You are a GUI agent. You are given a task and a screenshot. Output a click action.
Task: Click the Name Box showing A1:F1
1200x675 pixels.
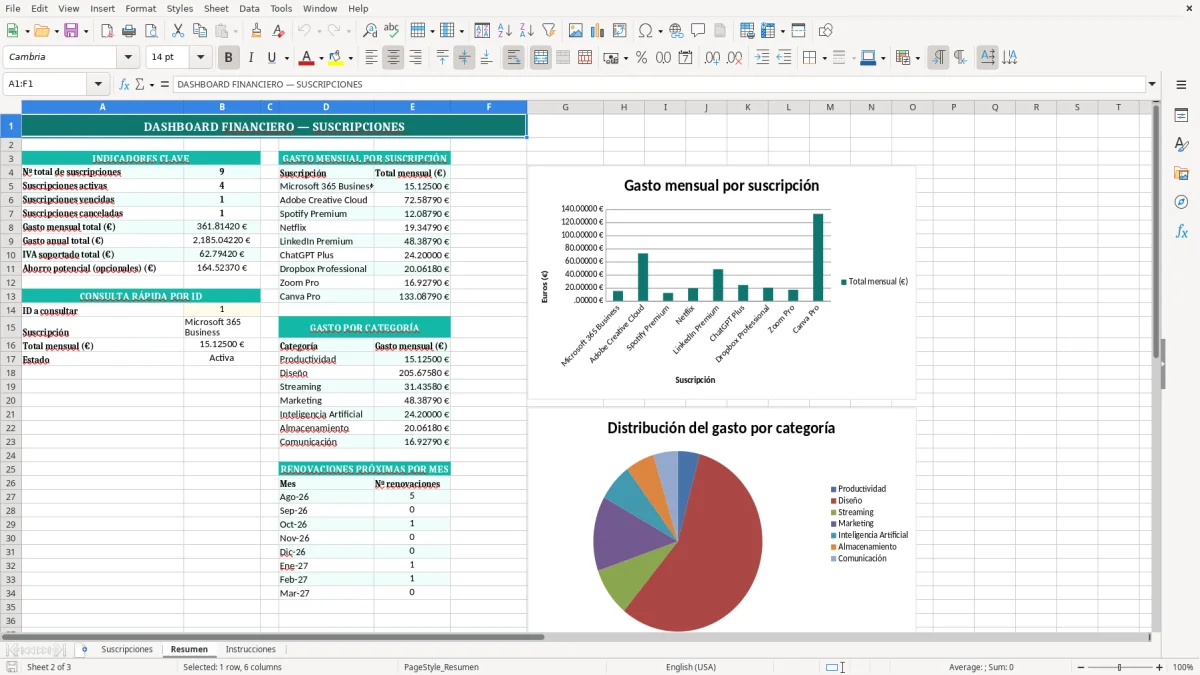[46, 84]
